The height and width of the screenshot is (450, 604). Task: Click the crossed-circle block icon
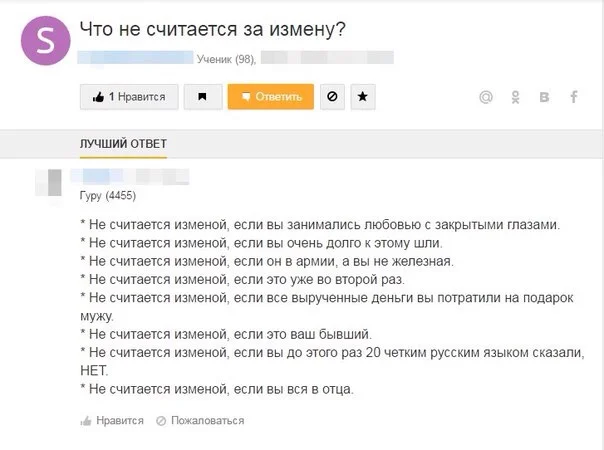333,96
